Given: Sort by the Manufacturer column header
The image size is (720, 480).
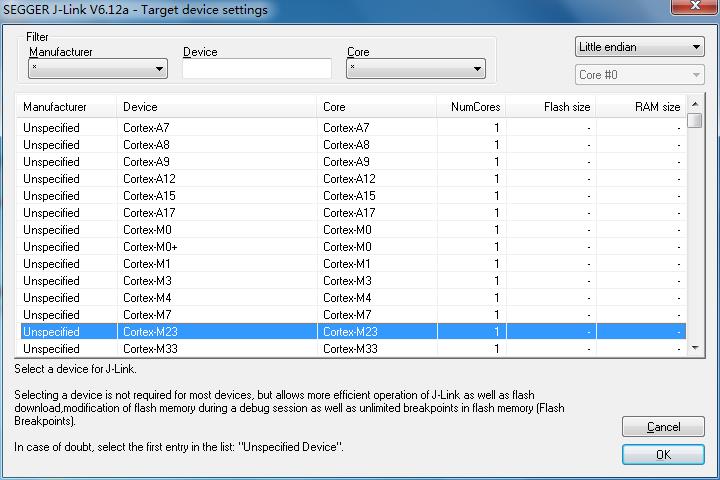Looking at the screenshot, I should tap(66, 107).
